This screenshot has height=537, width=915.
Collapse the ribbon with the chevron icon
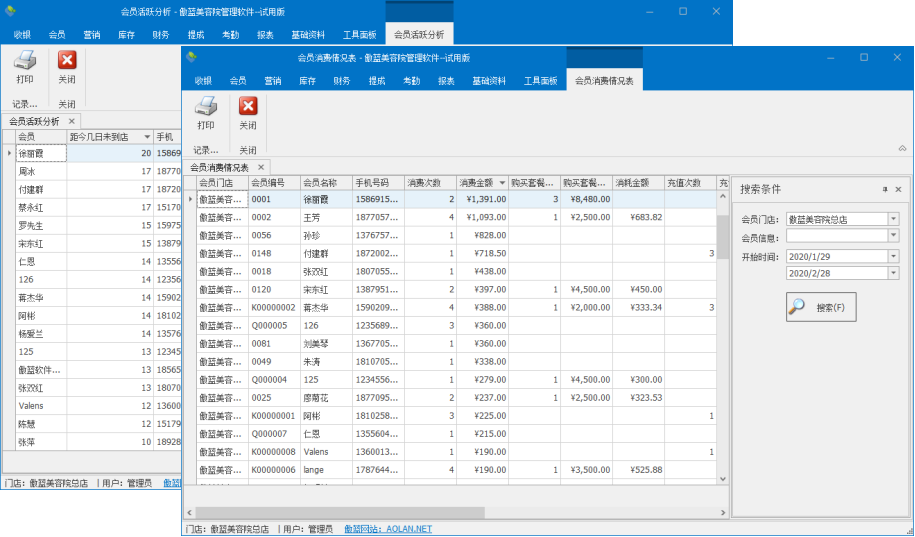(902, 149)
